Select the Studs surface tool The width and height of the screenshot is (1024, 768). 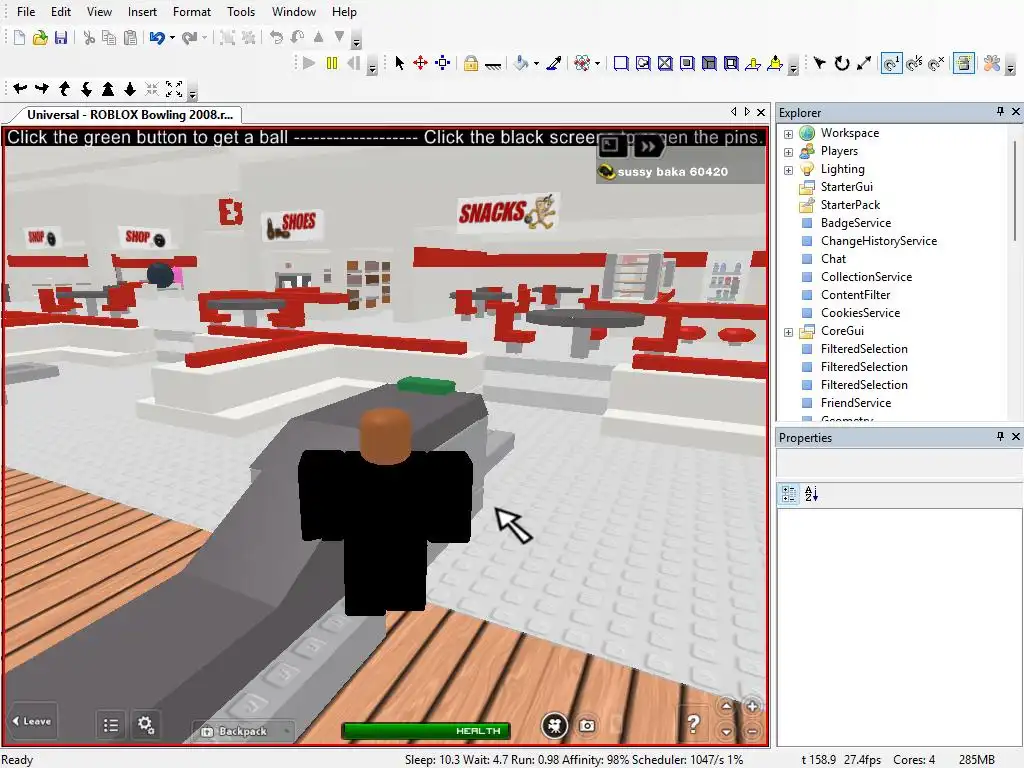coord(687,63)
